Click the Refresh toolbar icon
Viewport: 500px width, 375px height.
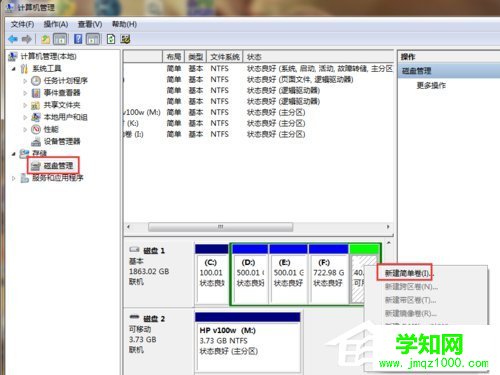point(111,39)
